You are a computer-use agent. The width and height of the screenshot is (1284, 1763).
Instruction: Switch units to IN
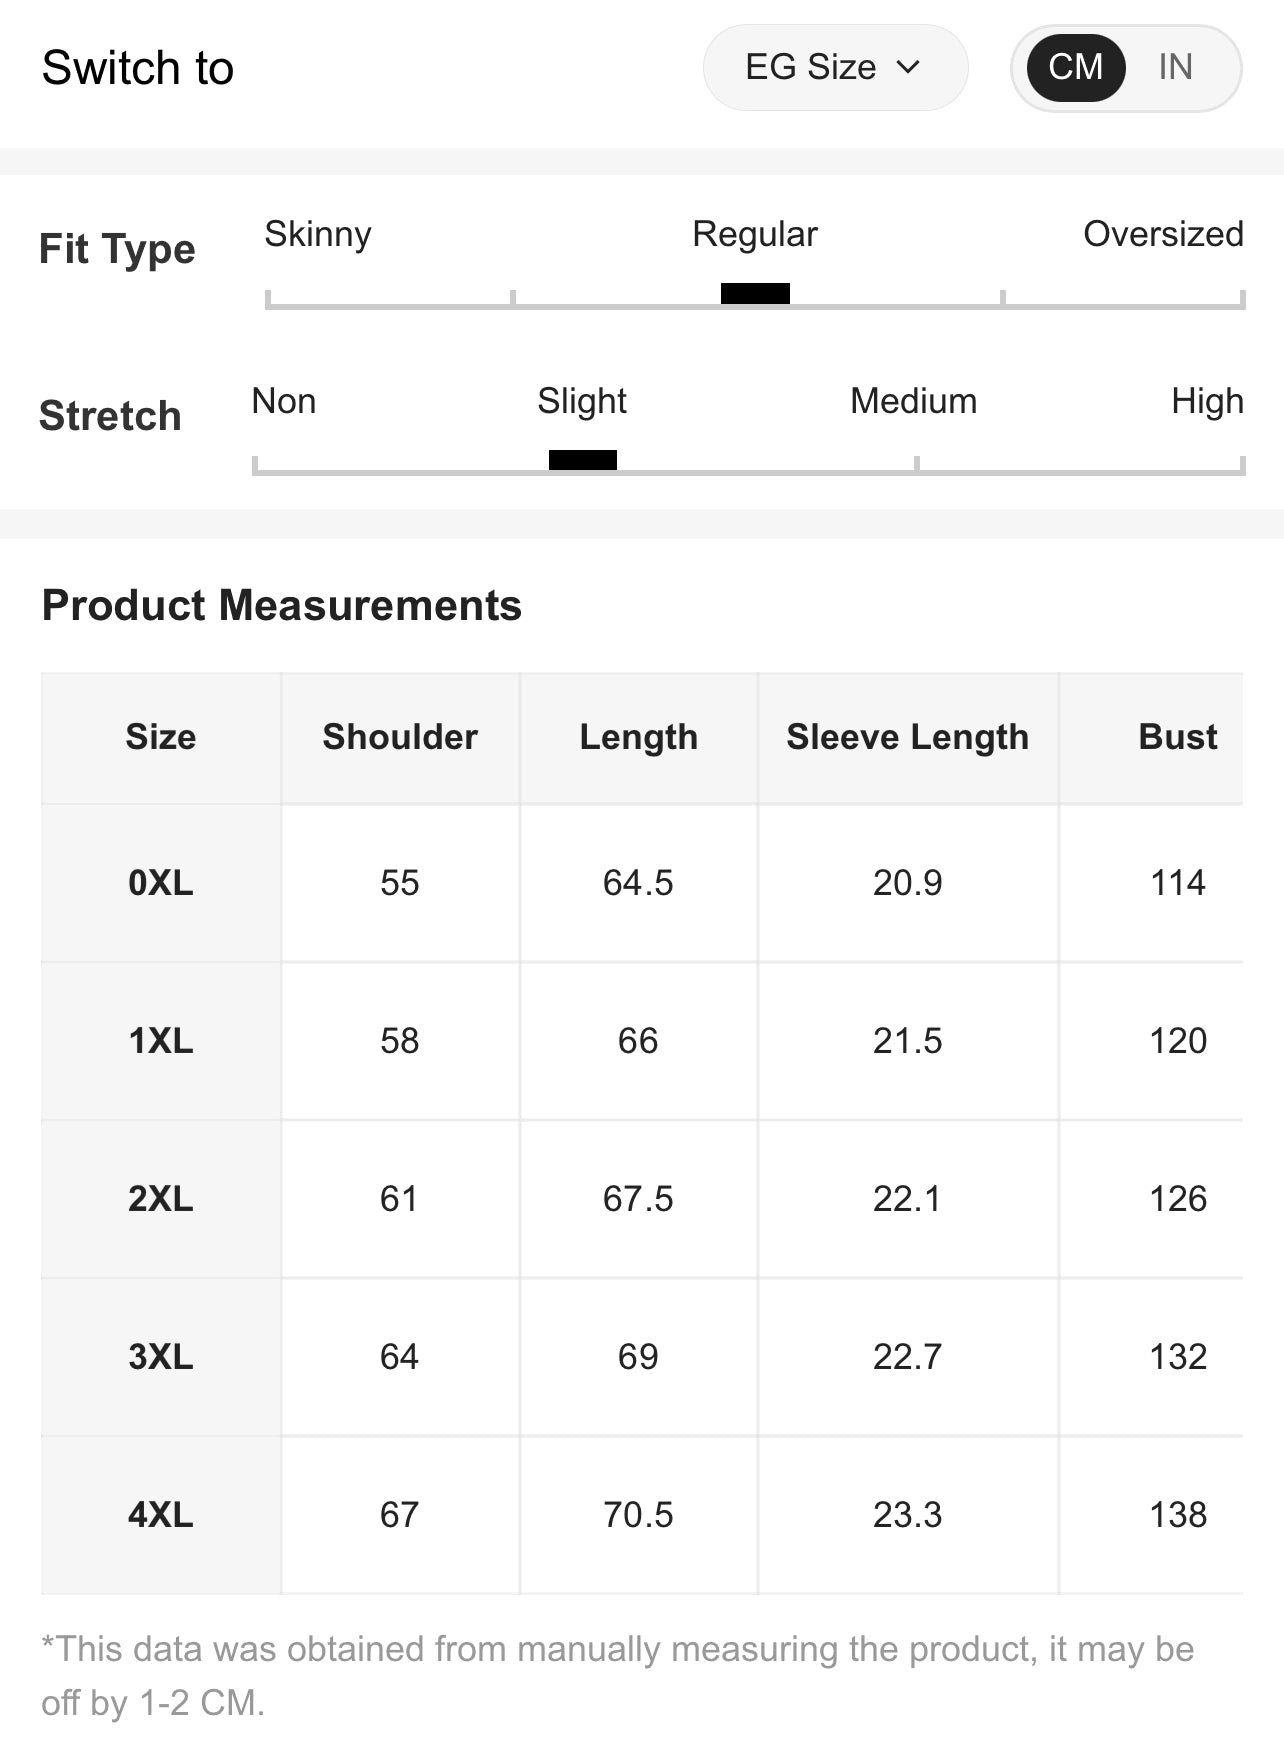tap(1175, 67)
